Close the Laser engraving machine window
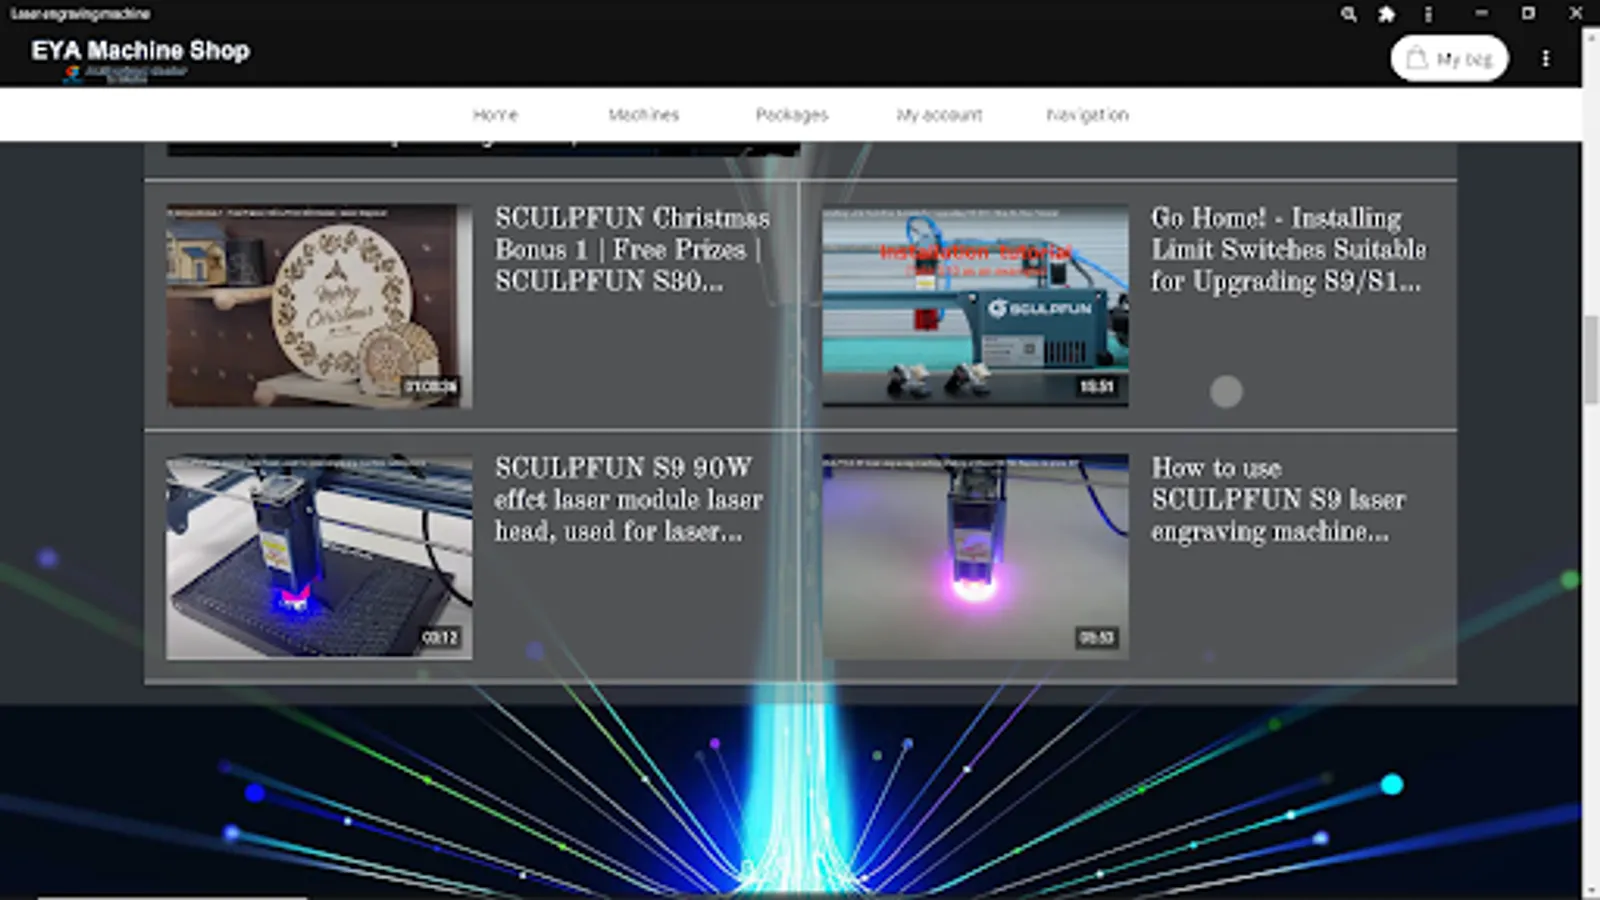This screenshot has height=900, width=1600. (1576, 14)
